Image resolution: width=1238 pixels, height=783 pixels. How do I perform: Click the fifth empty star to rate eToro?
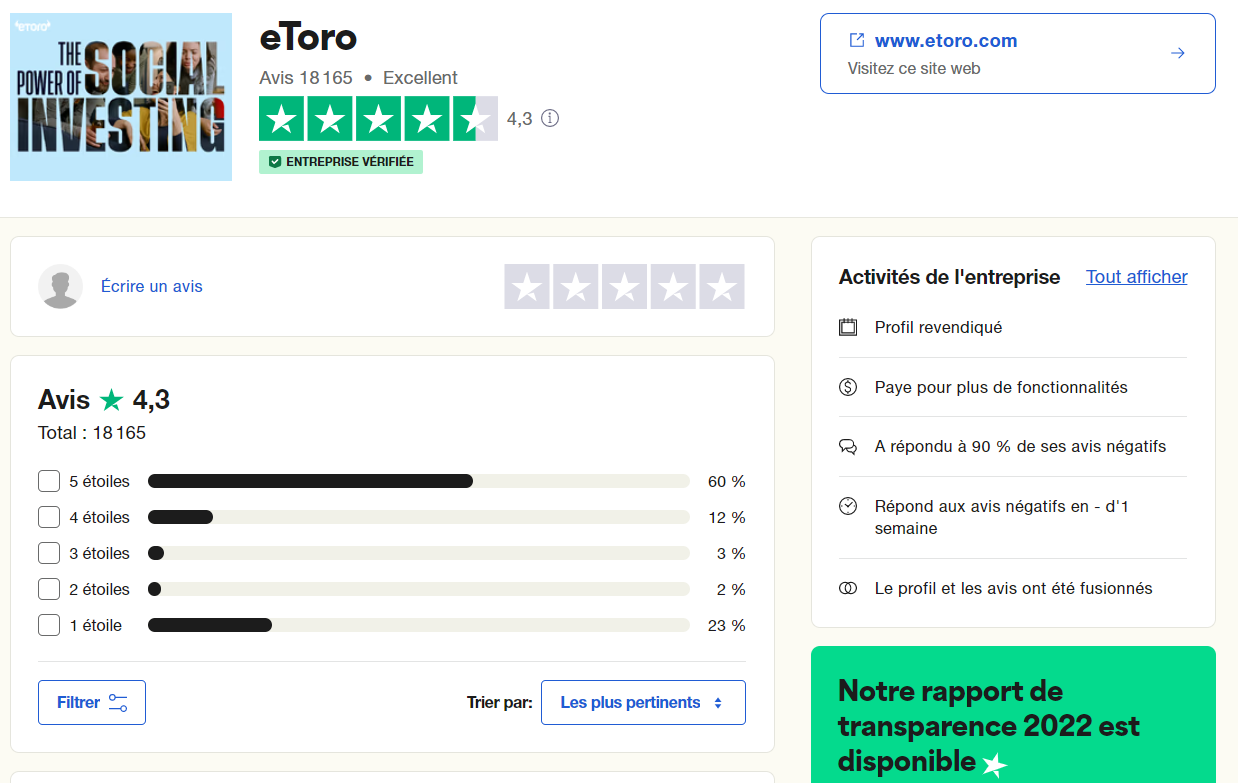click(721, 287)
